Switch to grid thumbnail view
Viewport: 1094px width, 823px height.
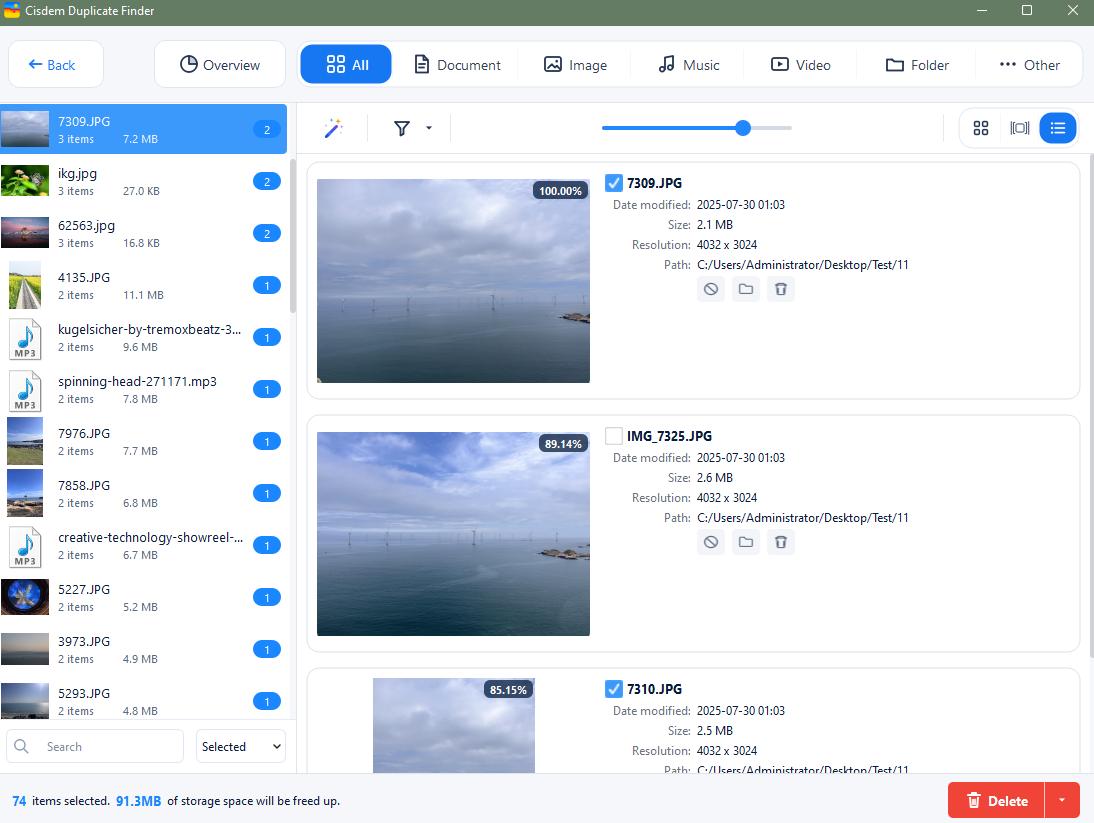(981, 128)
